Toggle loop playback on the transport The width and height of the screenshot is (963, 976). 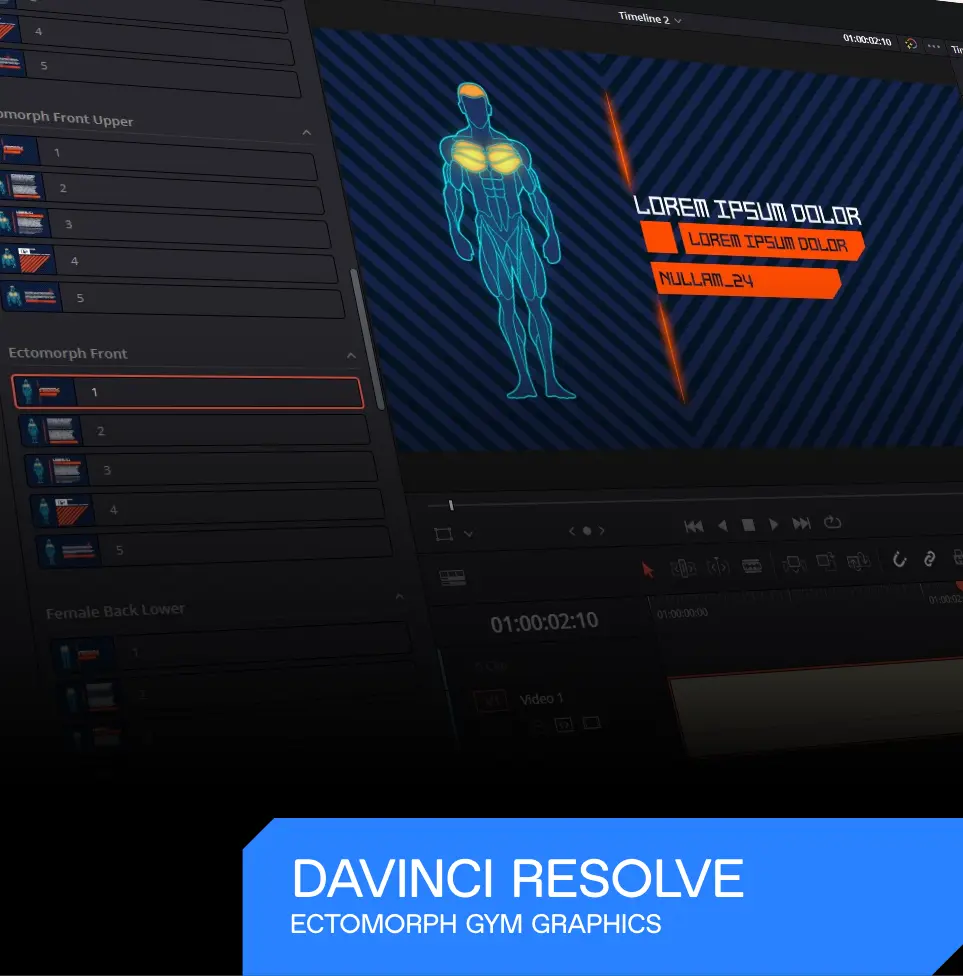click(x=832, y=523)
